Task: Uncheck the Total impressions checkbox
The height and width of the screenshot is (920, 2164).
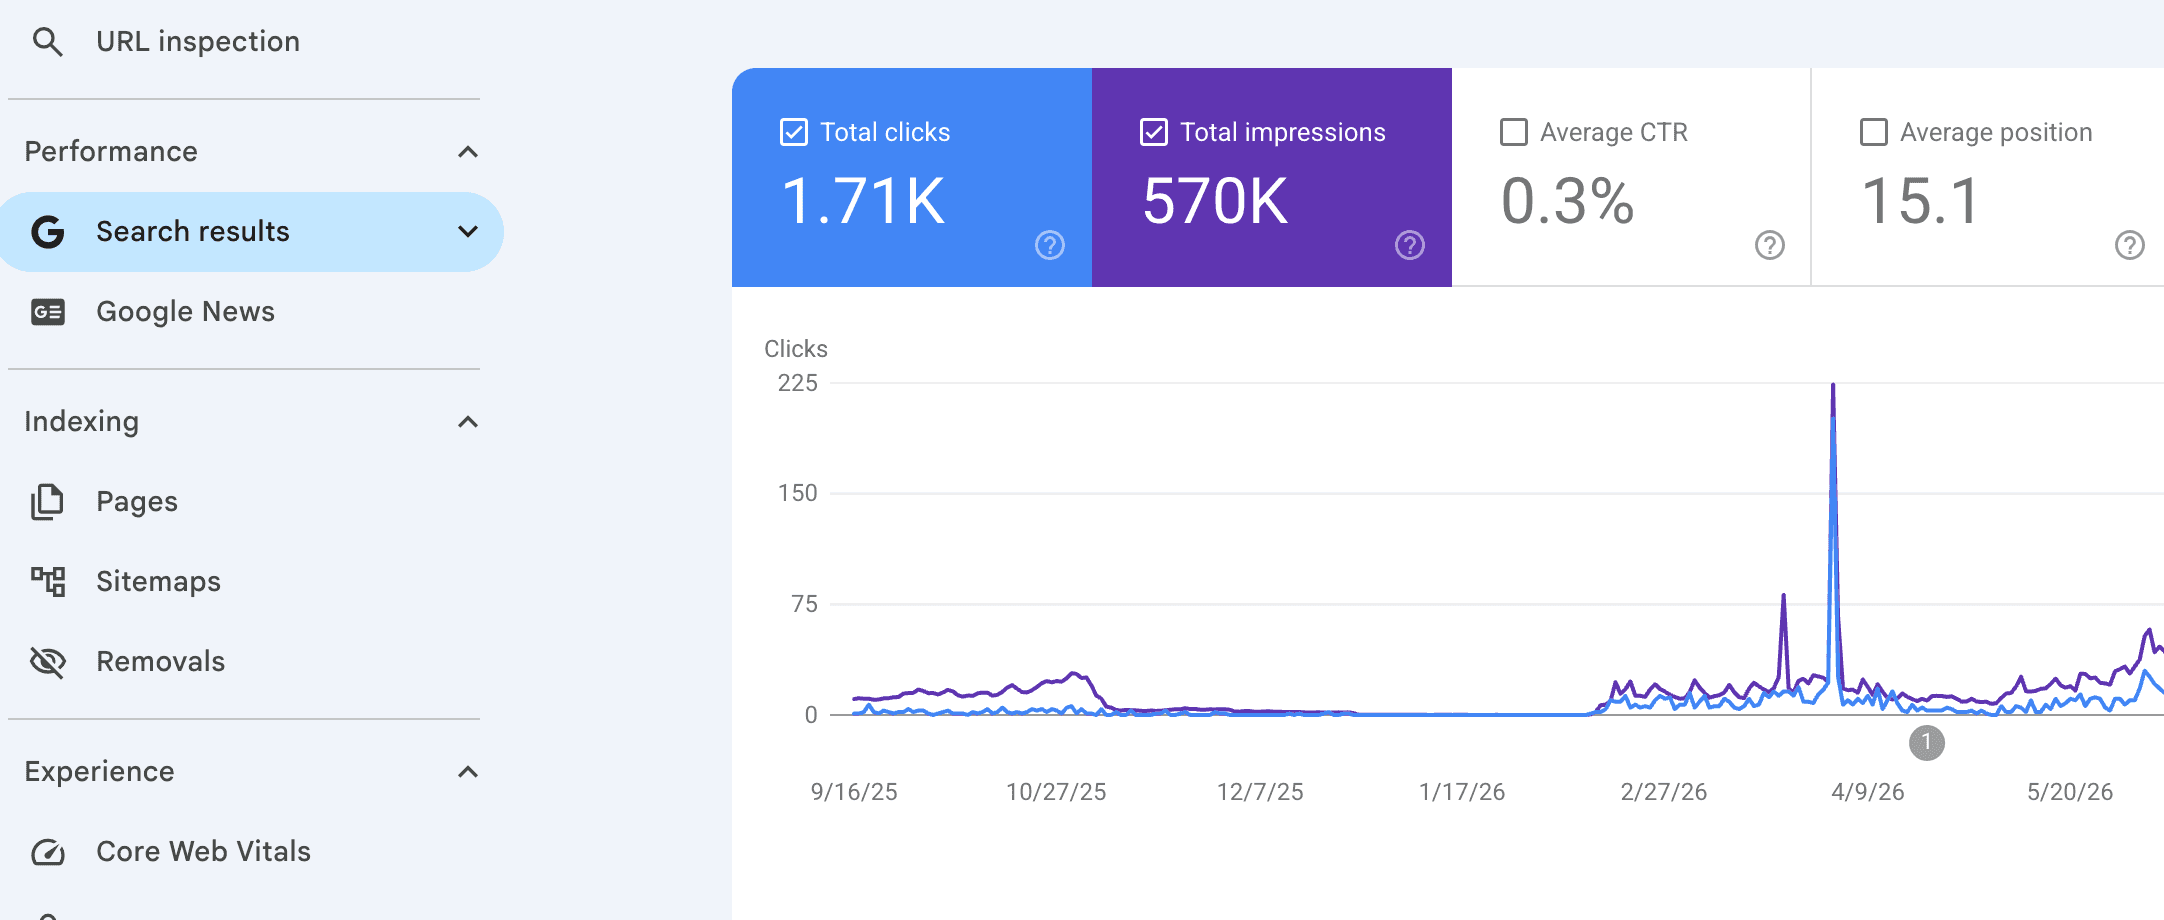Action: pos(1154,132)
